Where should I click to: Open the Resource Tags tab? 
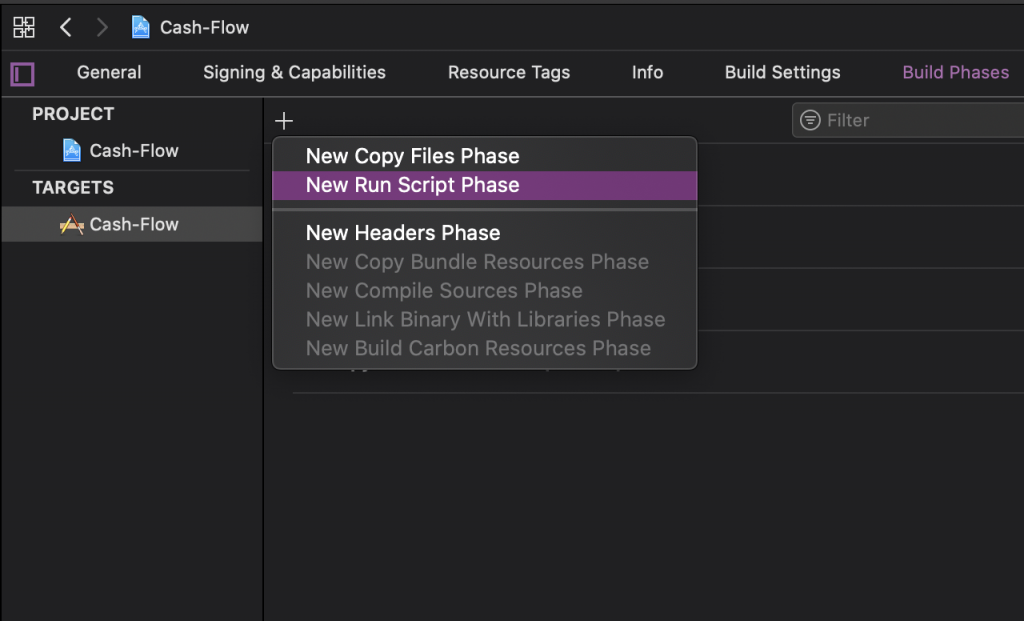[x=508, y=72]
